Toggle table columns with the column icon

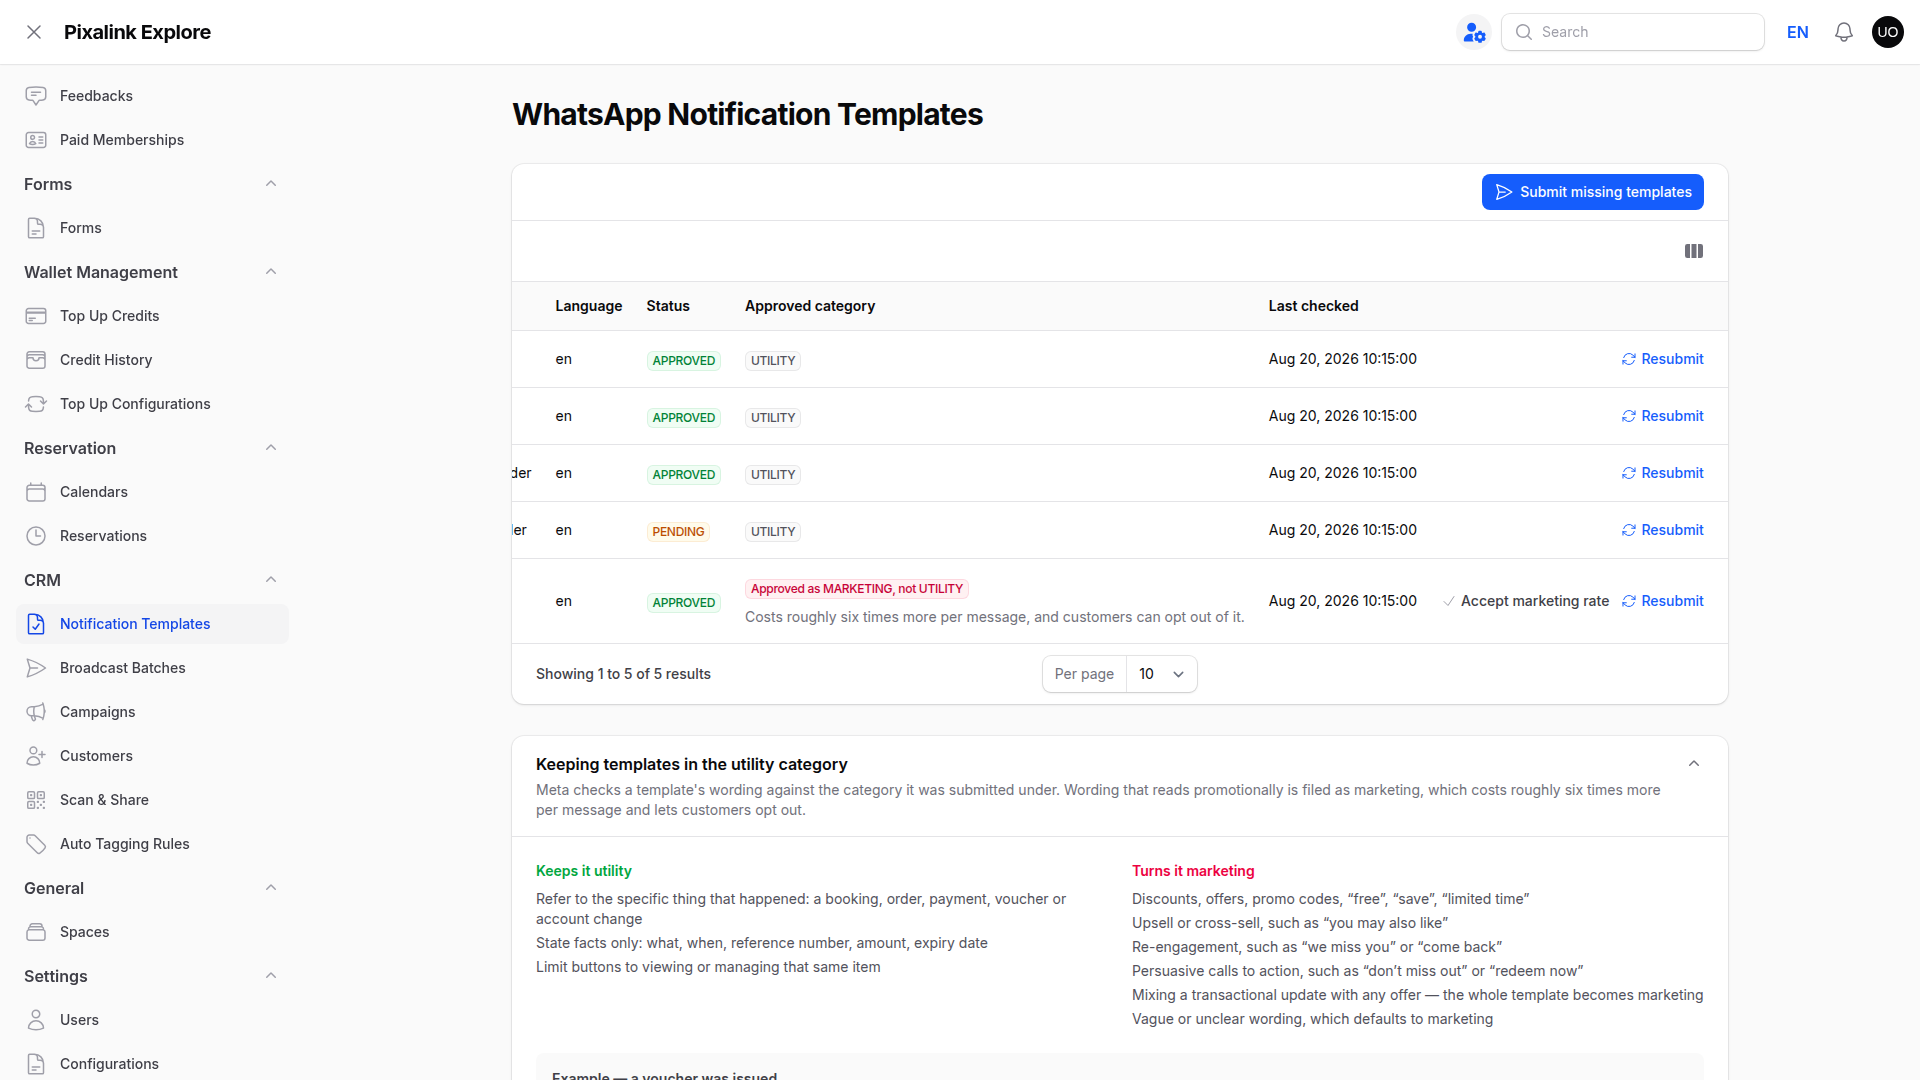[x=1694, y=251]
